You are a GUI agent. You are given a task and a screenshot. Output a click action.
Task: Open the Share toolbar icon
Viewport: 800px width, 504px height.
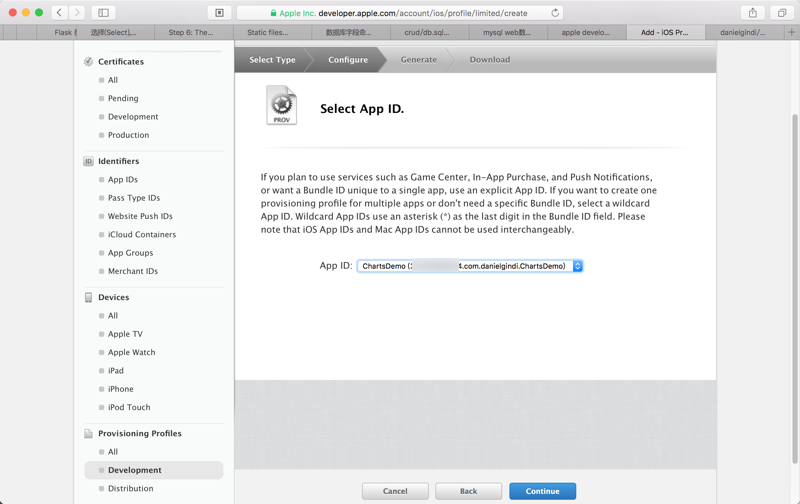pos(753,13)
